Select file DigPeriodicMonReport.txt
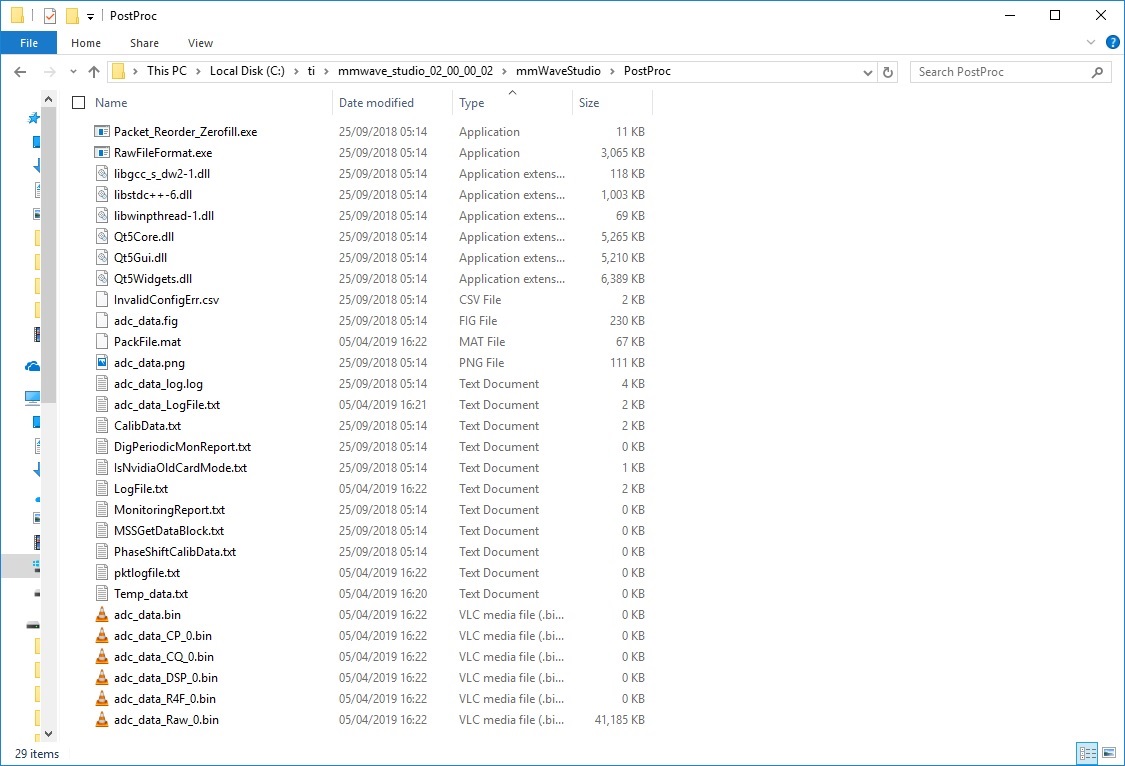The height and width of the screenshot is (766, 1125). tap(182, 447)
